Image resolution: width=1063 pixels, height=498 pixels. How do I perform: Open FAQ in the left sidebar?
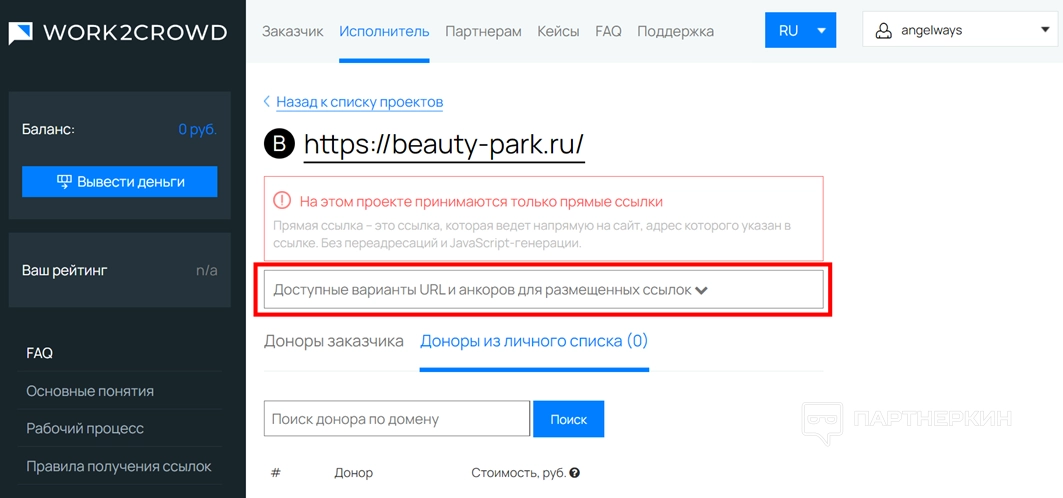pyautogui.click(x=39, y=353)
